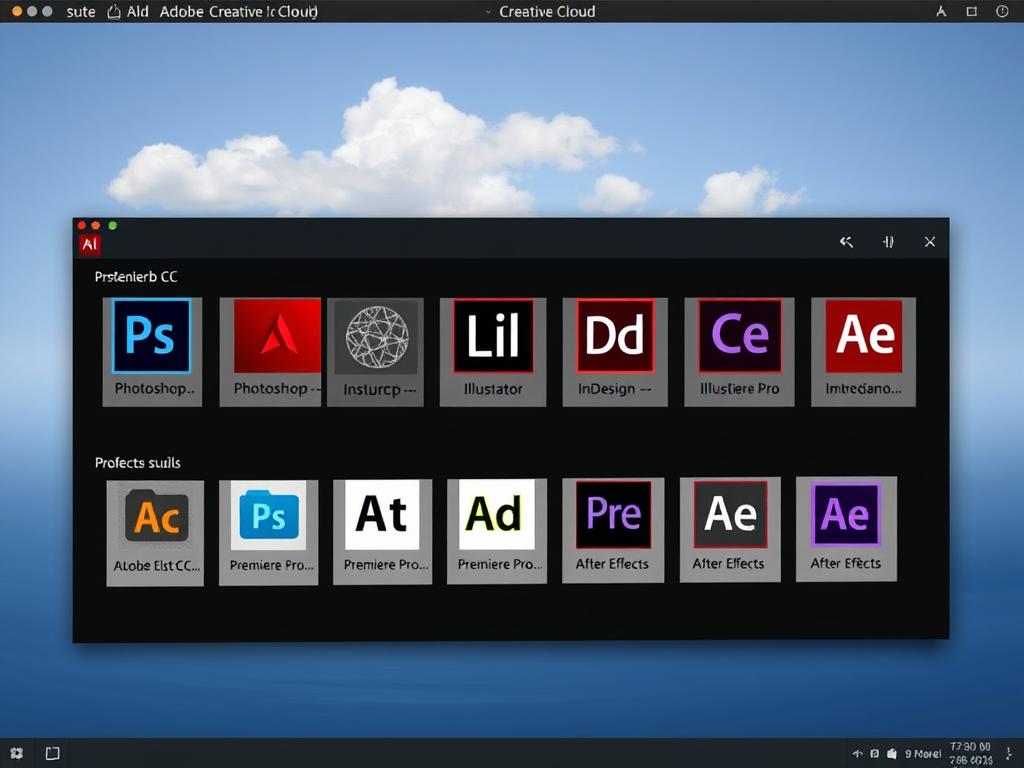Image resolution: width=1024 pixels, height=768 pixels.
Task: Click the small square tray icon in taskbar
Action: click(875, 753)
